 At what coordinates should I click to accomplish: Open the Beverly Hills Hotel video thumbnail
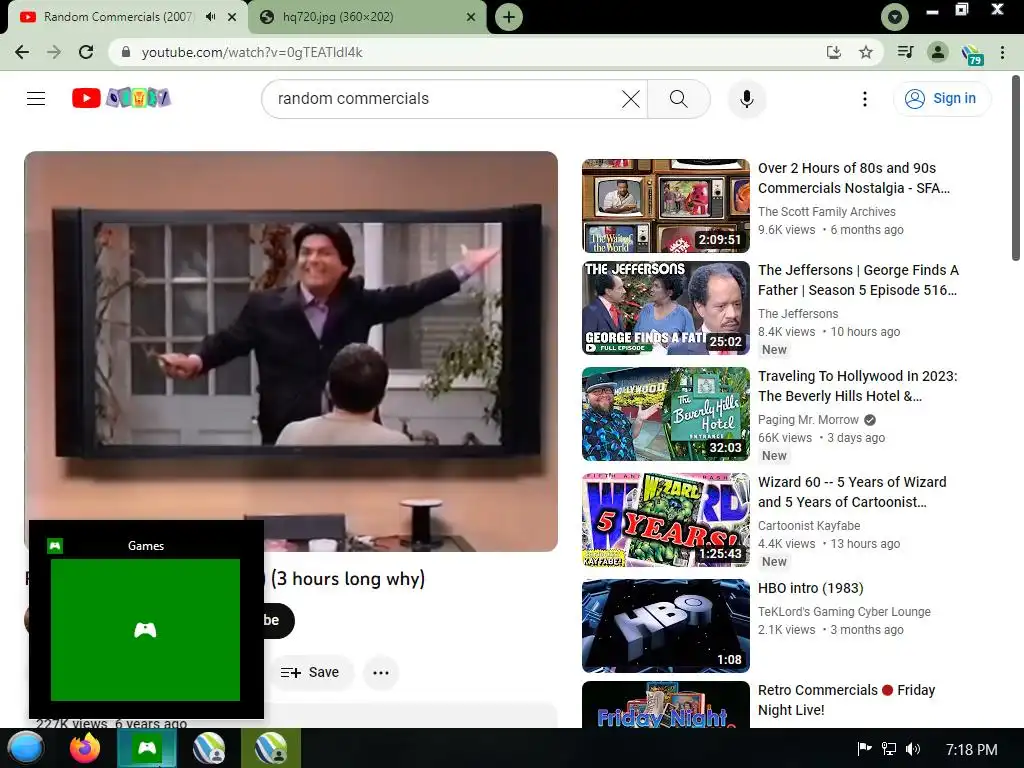tap(665, 414)
